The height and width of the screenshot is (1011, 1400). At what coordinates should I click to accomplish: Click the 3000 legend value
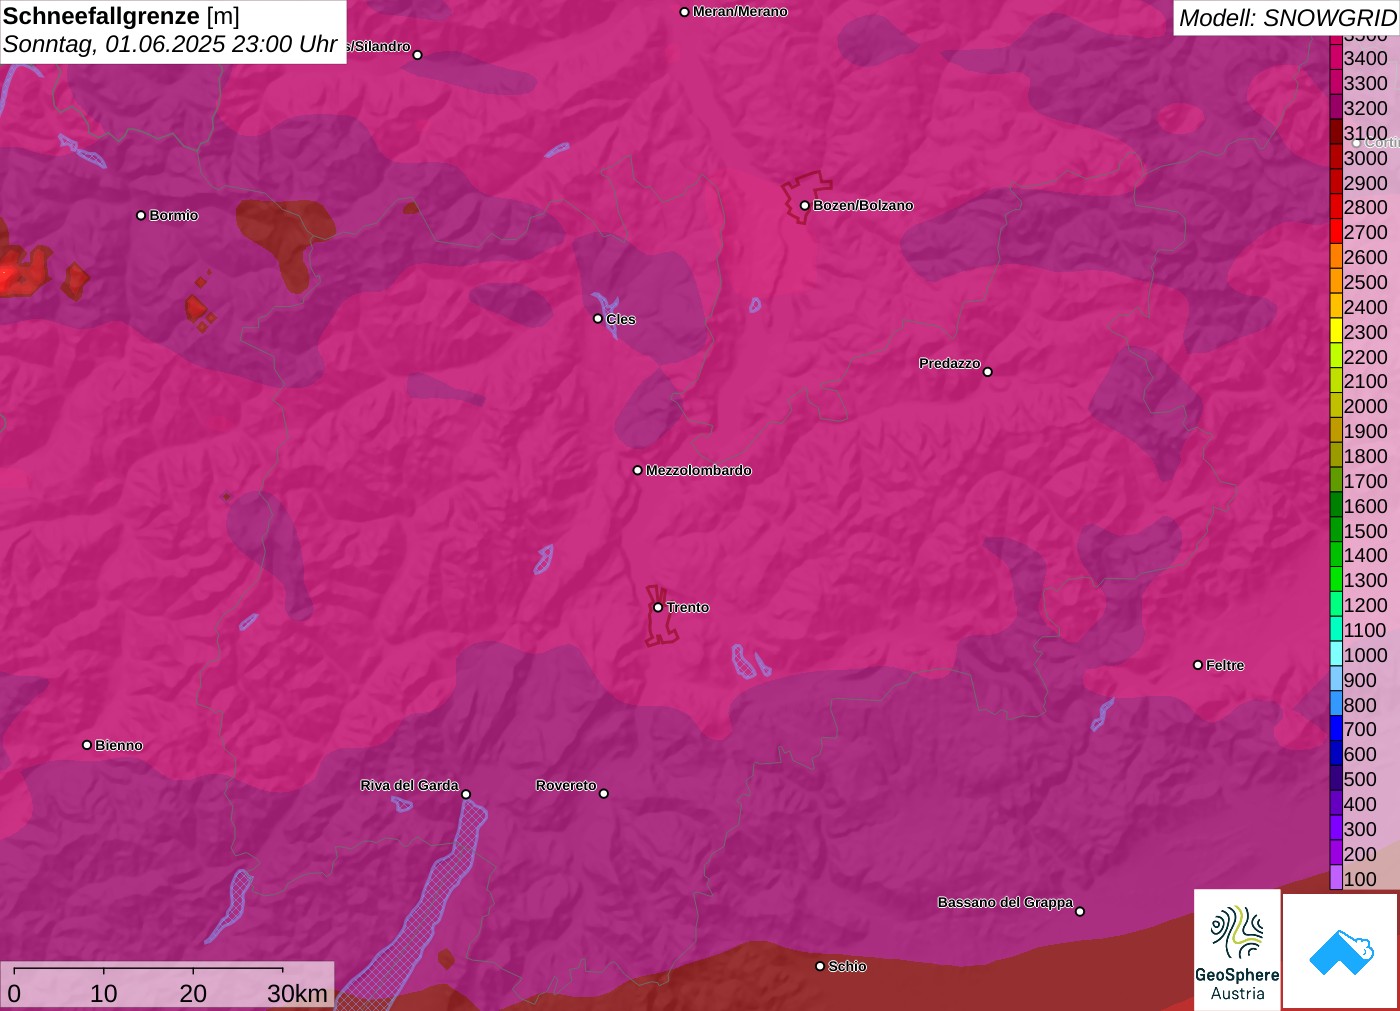coord(1365,158)
